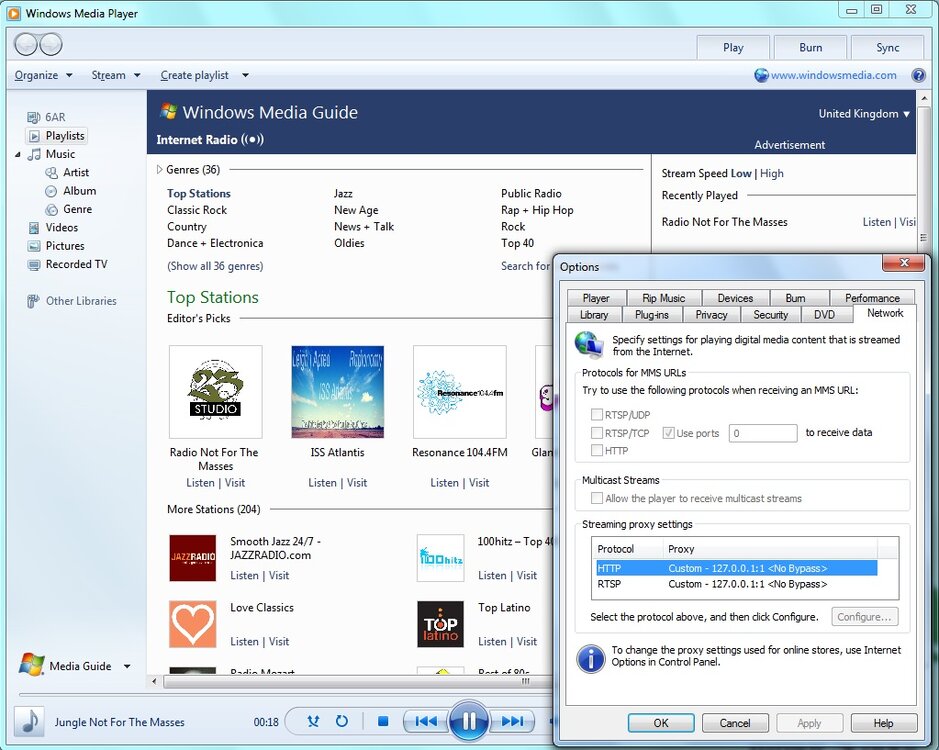Click Show all 36 genres link
The image size is (939, 750).
[215, 266]
